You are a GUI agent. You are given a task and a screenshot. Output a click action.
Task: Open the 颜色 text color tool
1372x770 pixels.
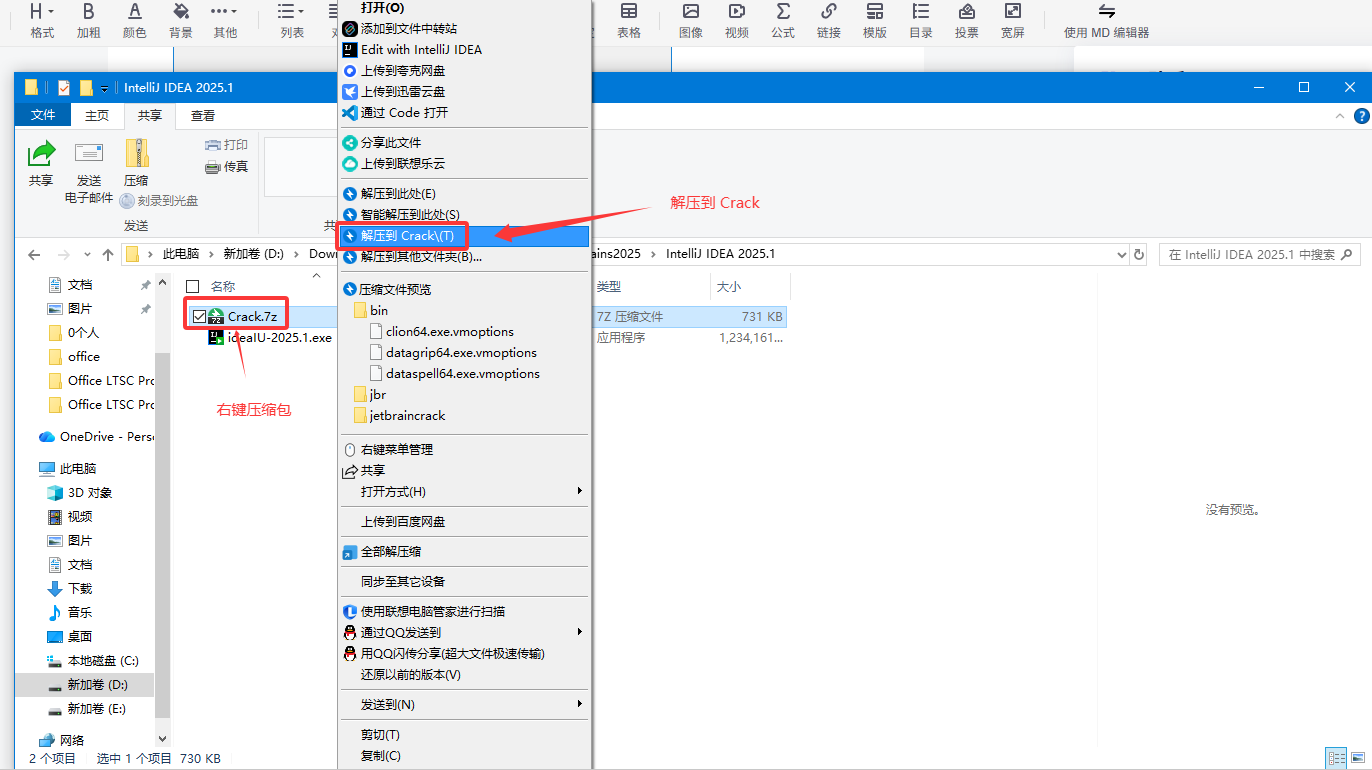point(135,12)
